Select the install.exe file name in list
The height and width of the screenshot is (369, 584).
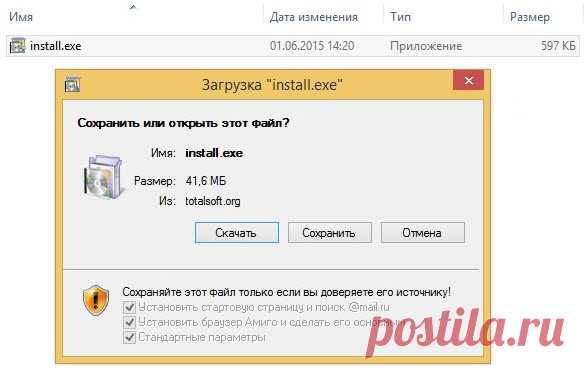[x=55, y=46]
